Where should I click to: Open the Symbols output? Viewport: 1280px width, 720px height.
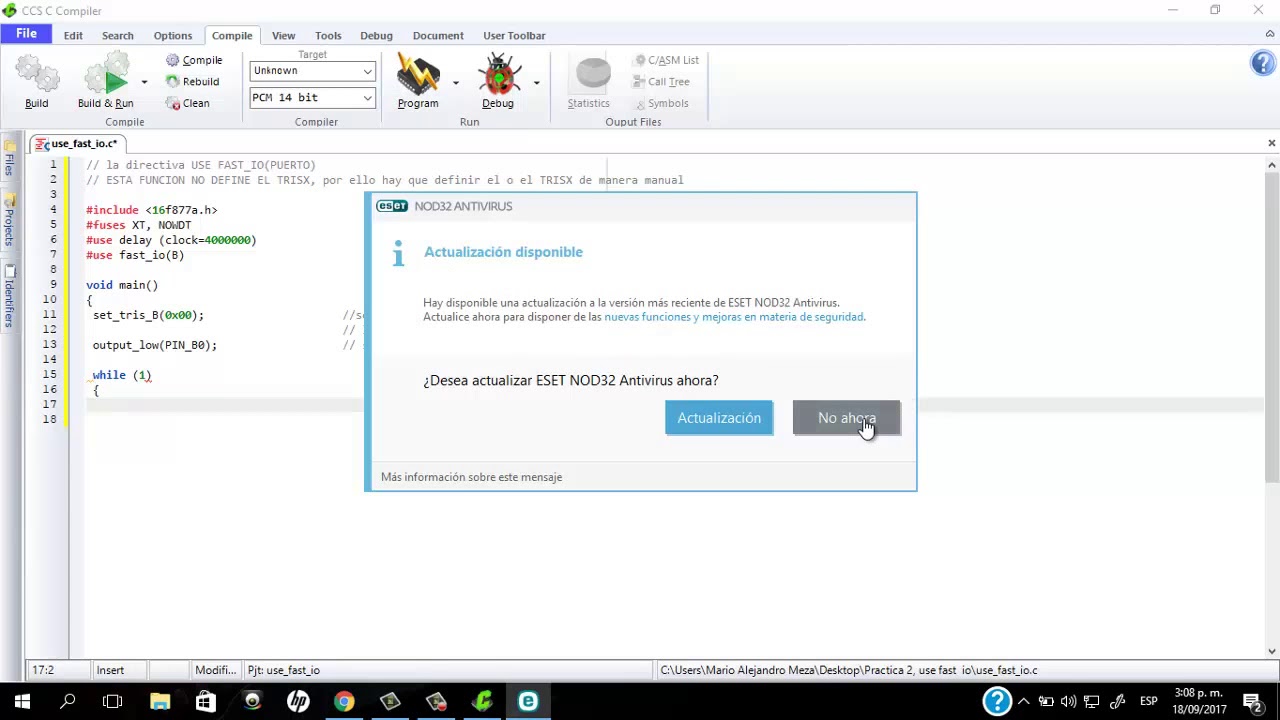tap(661, 103)
